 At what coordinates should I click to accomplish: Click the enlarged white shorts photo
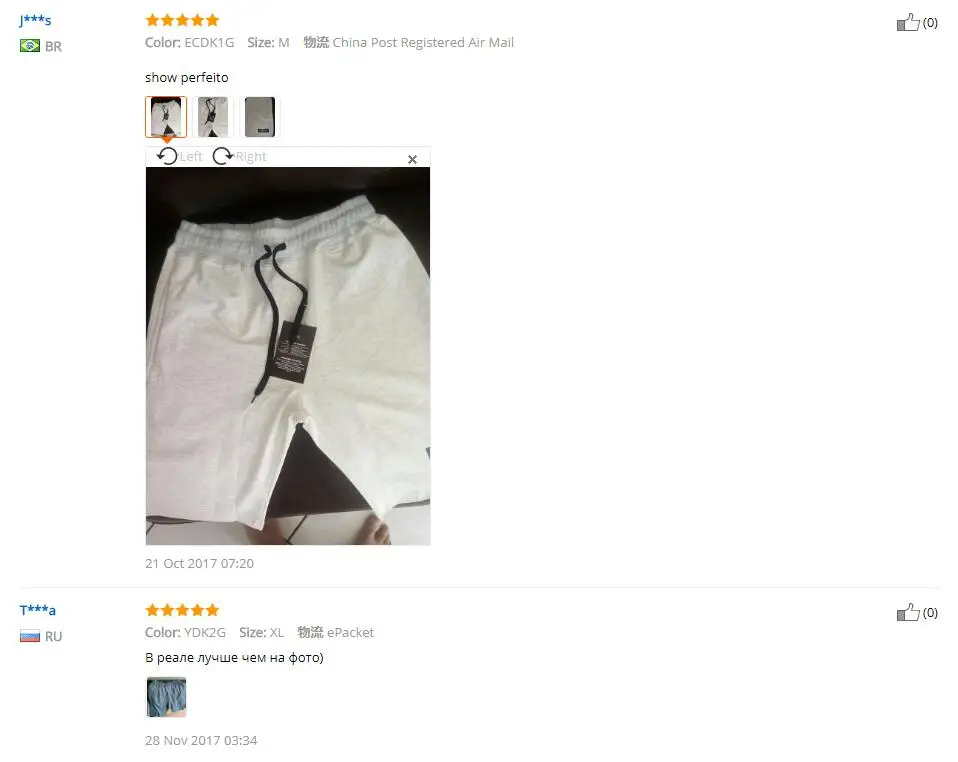tap(288, 356)
